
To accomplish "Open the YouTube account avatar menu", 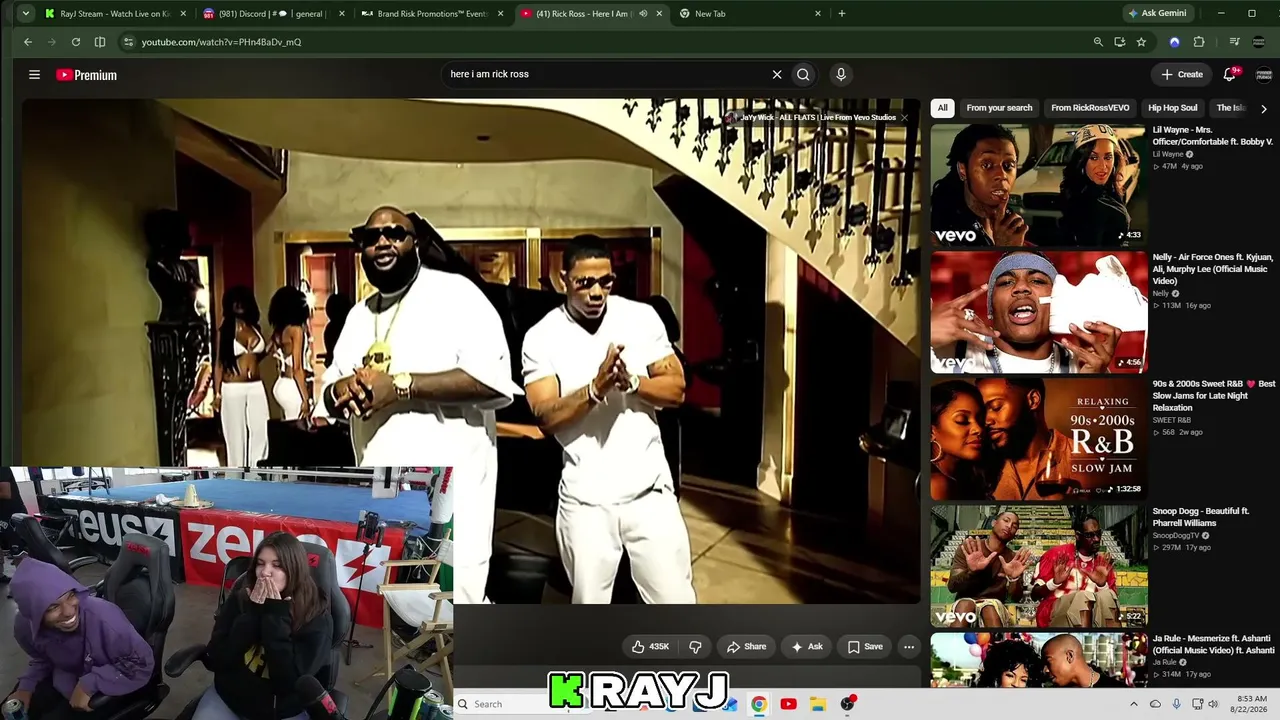I will point(1264,75).
